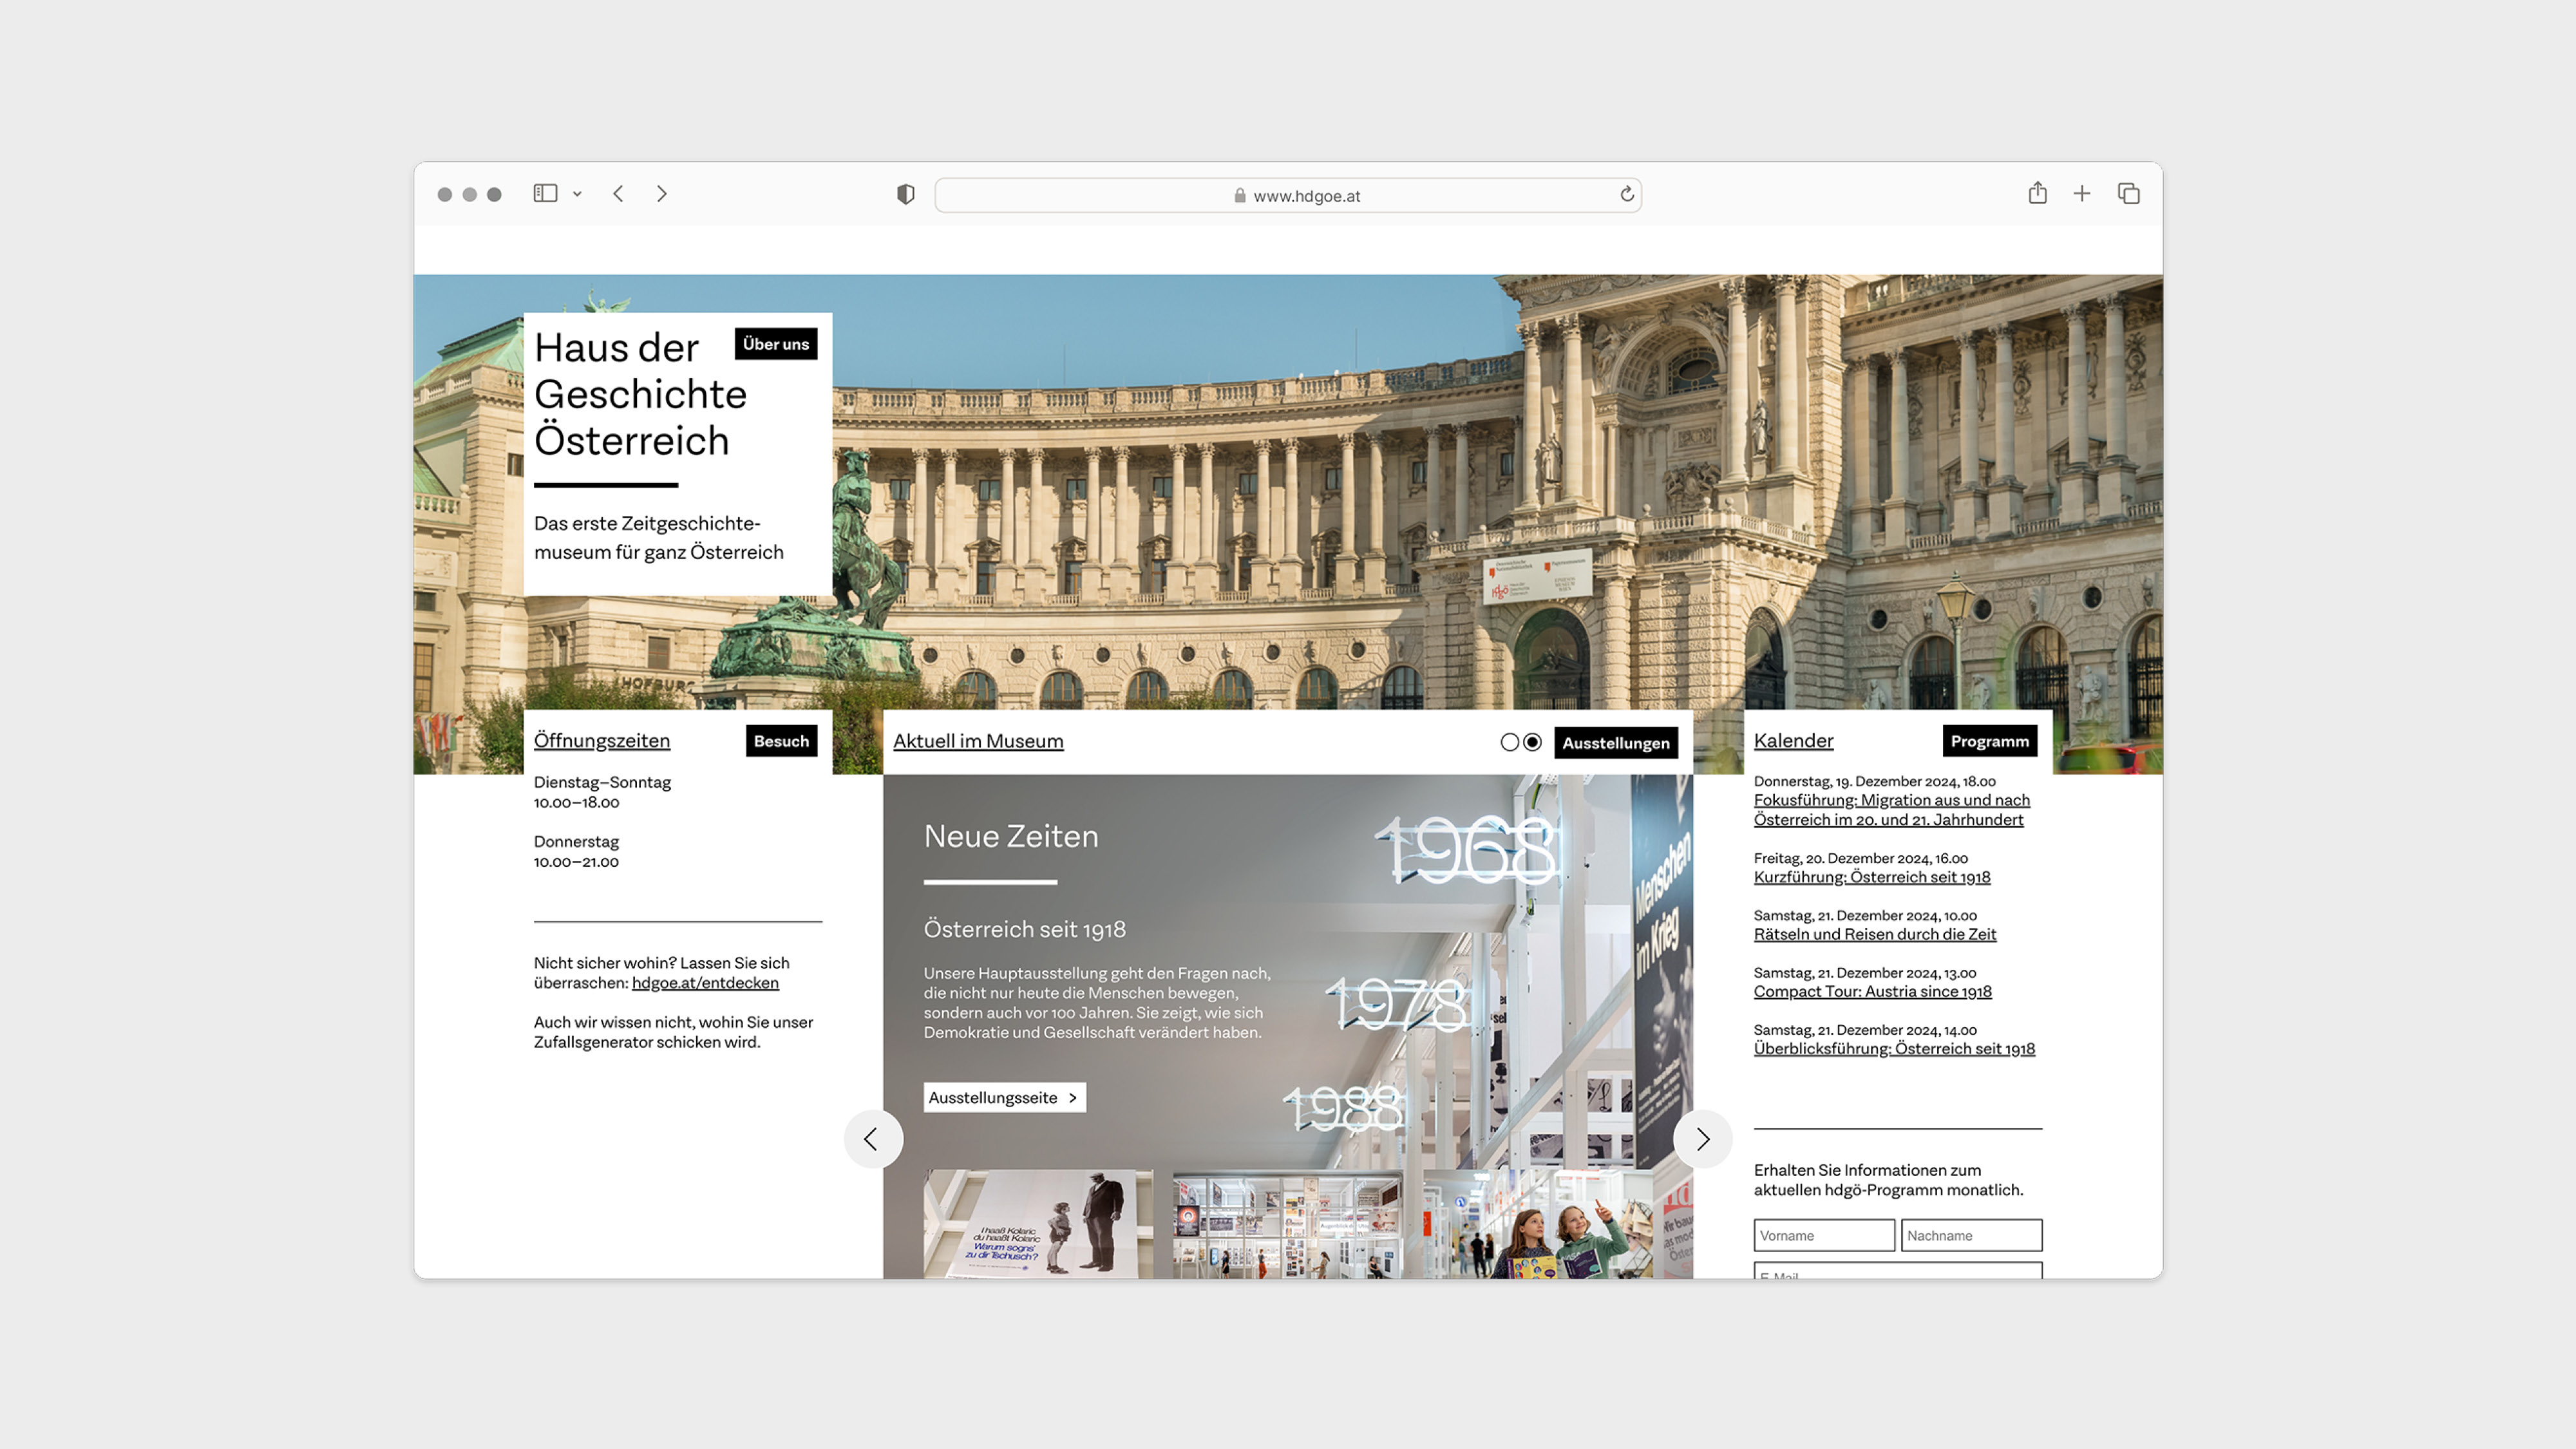Reload the page with the refresh icon

click(x=1627, y=194)
